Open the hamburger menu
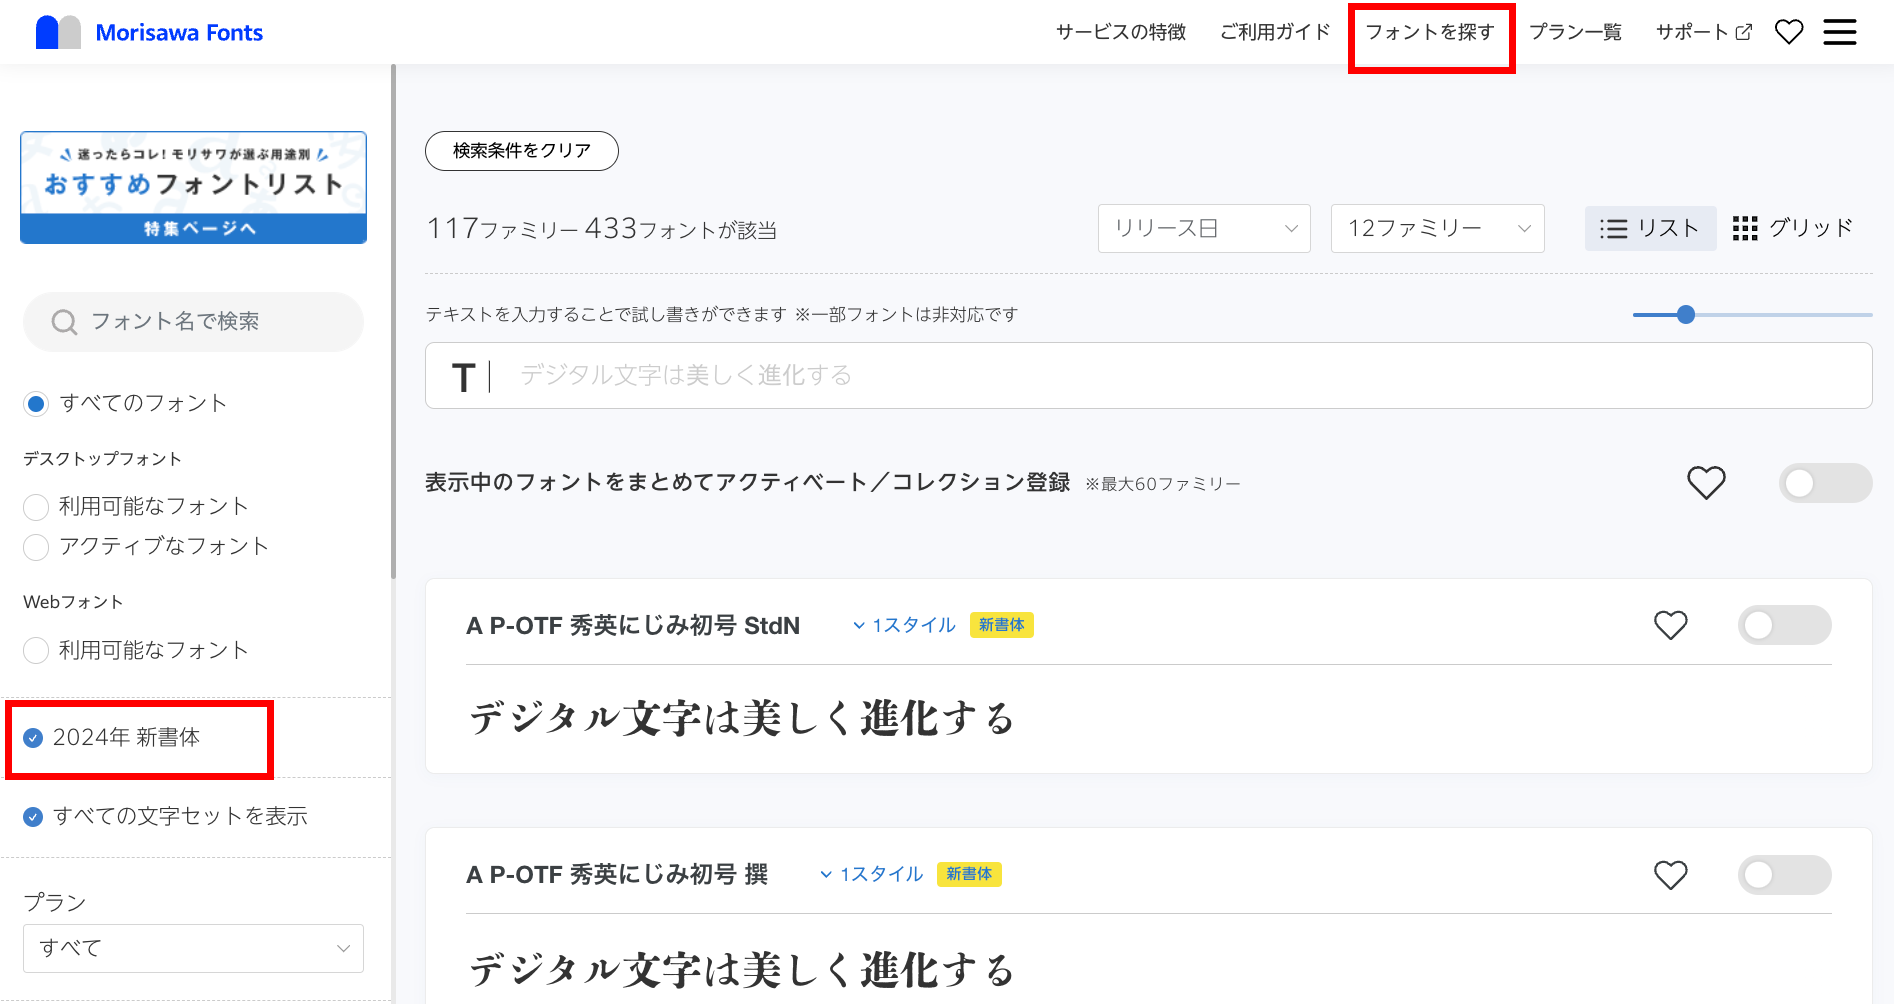 (1840, 32)
